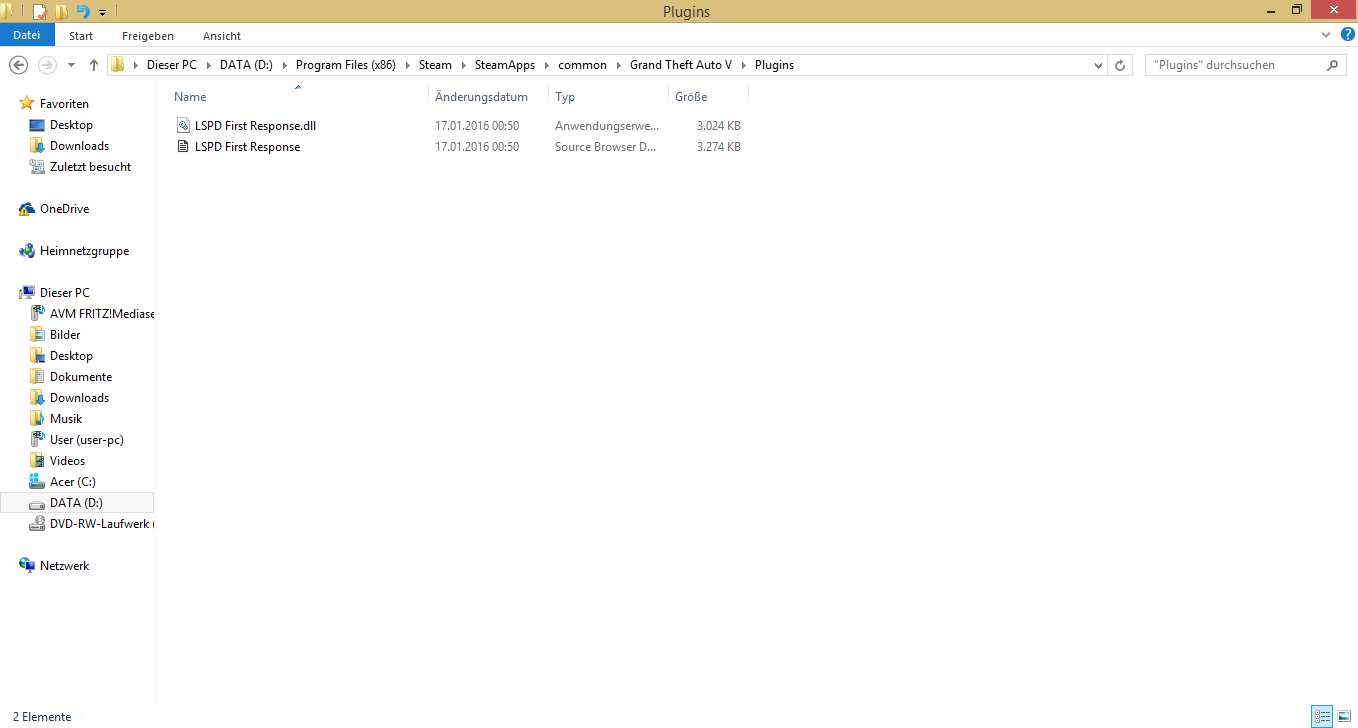Open Musik under Dieser PC
The width and height of the screenshot is (1358, 728).
click(66, 419)
